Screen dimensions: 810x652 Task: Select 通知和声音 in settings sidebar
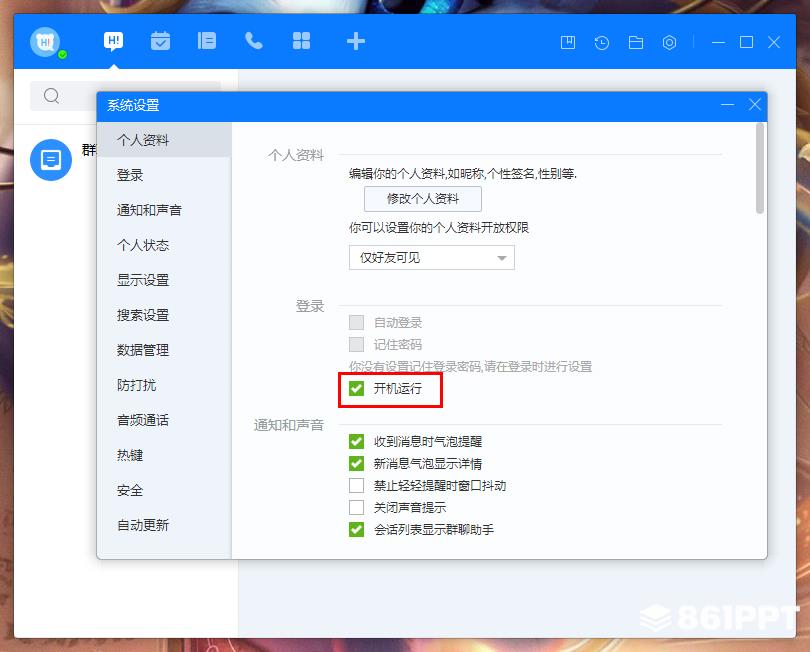point(149,210)
